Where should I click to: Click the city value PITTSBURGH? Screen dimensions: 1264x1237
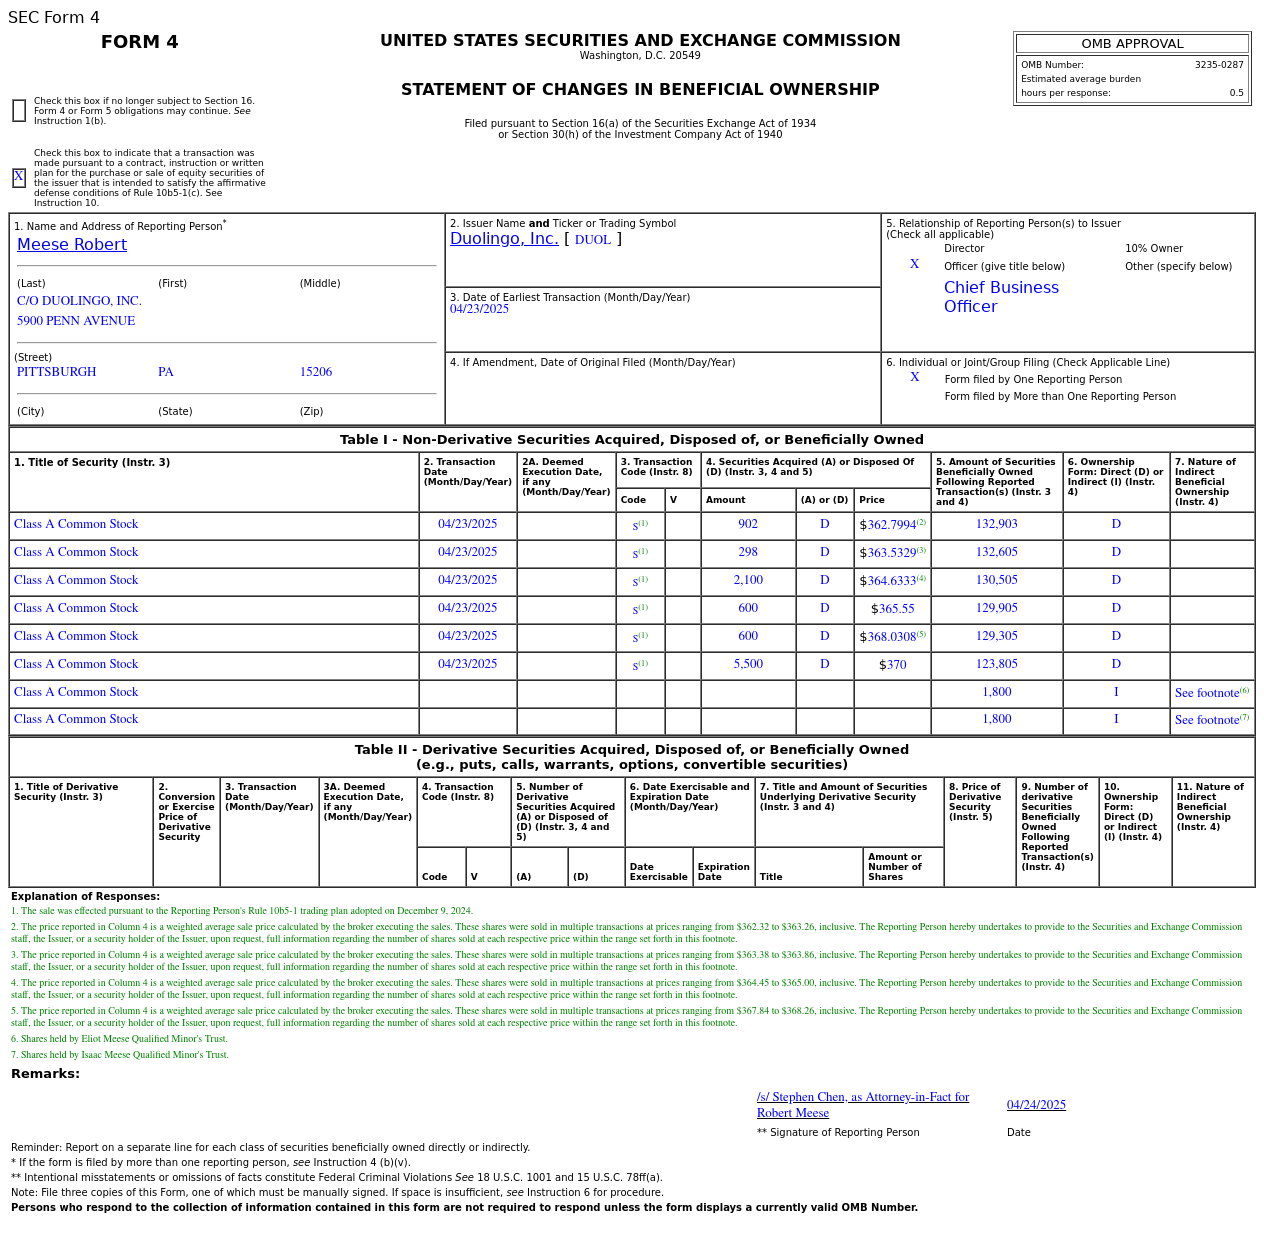click(x=57, y=372)
